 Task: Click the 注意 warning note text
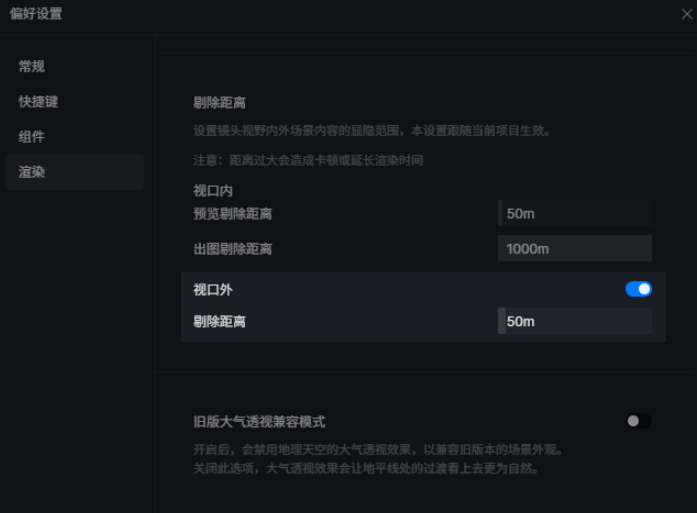[308, 160]
